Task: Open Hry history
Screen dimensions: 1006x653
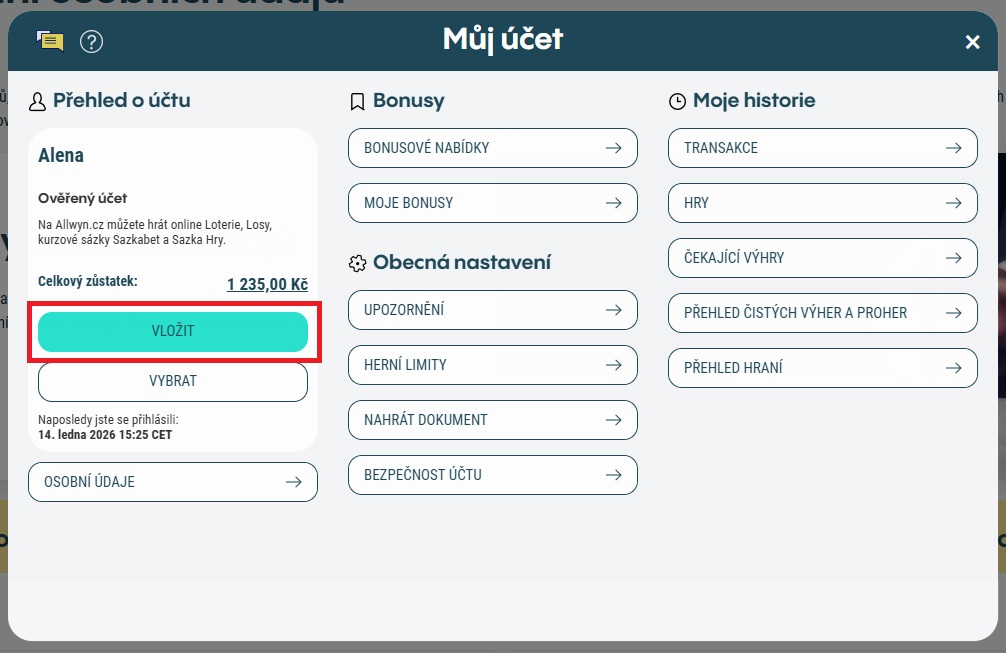Action: click(822, 203)
